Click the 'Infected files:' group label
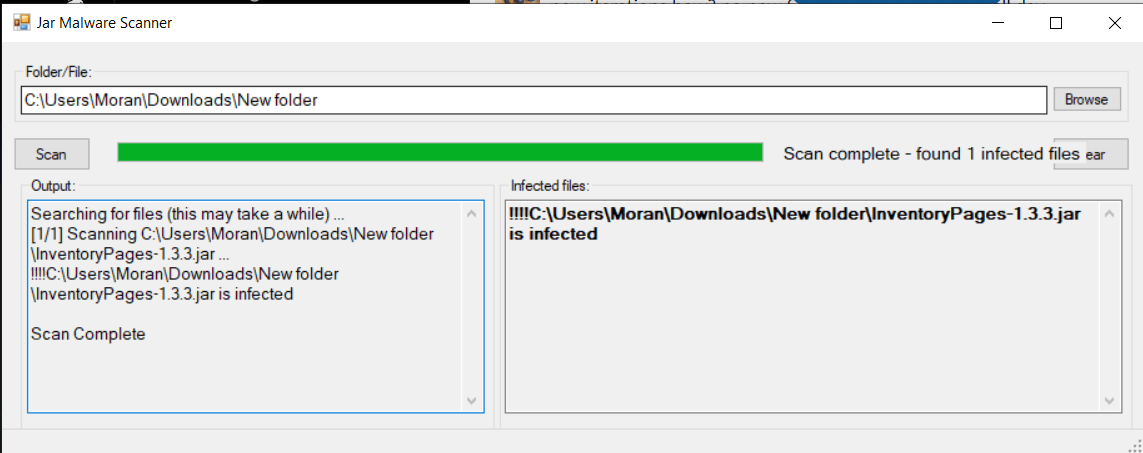1143x453 pixels. pyautogui.click(x=550, y=186)
